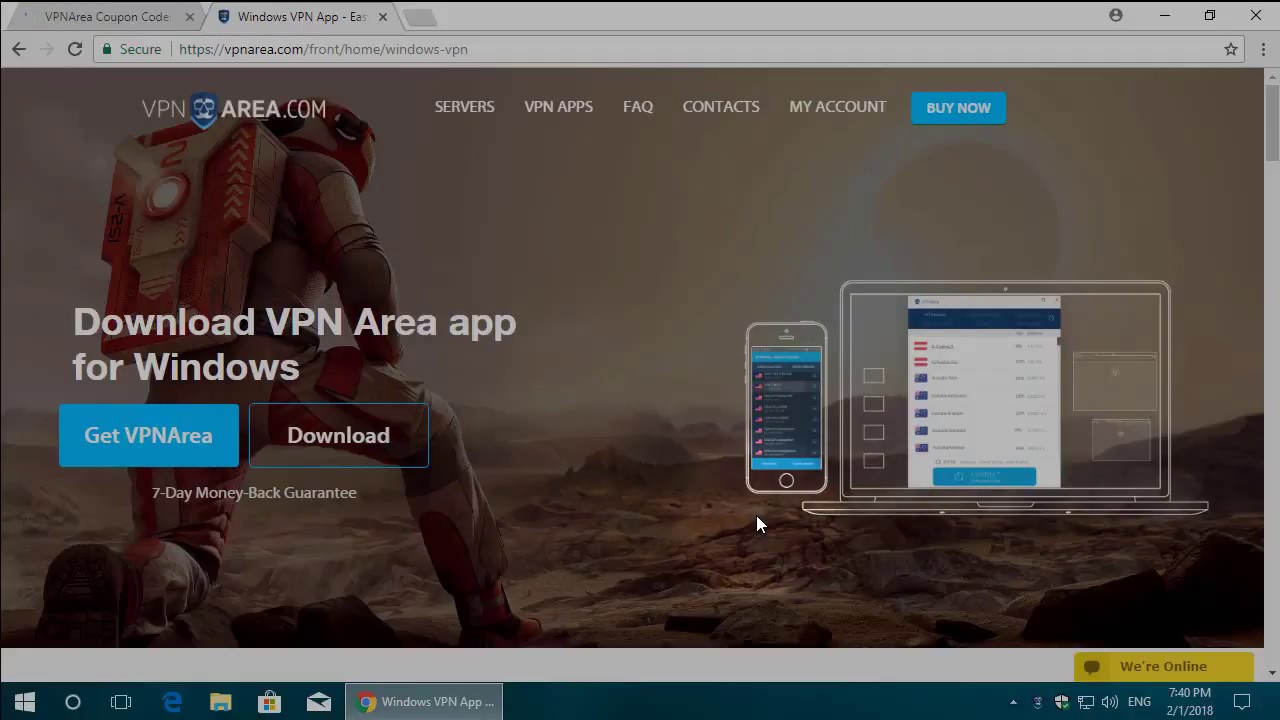Click the laptop app preview image
The height and width of the screenshot is (720, 1280).
1005,397
